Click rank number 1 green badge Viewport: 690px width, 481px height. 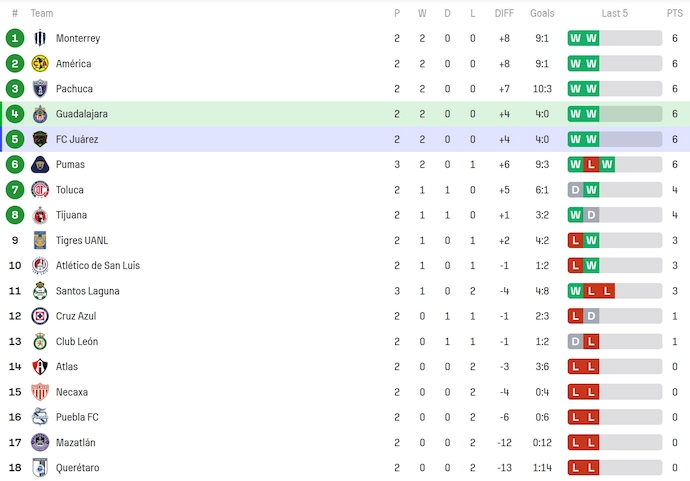(14, 38)
